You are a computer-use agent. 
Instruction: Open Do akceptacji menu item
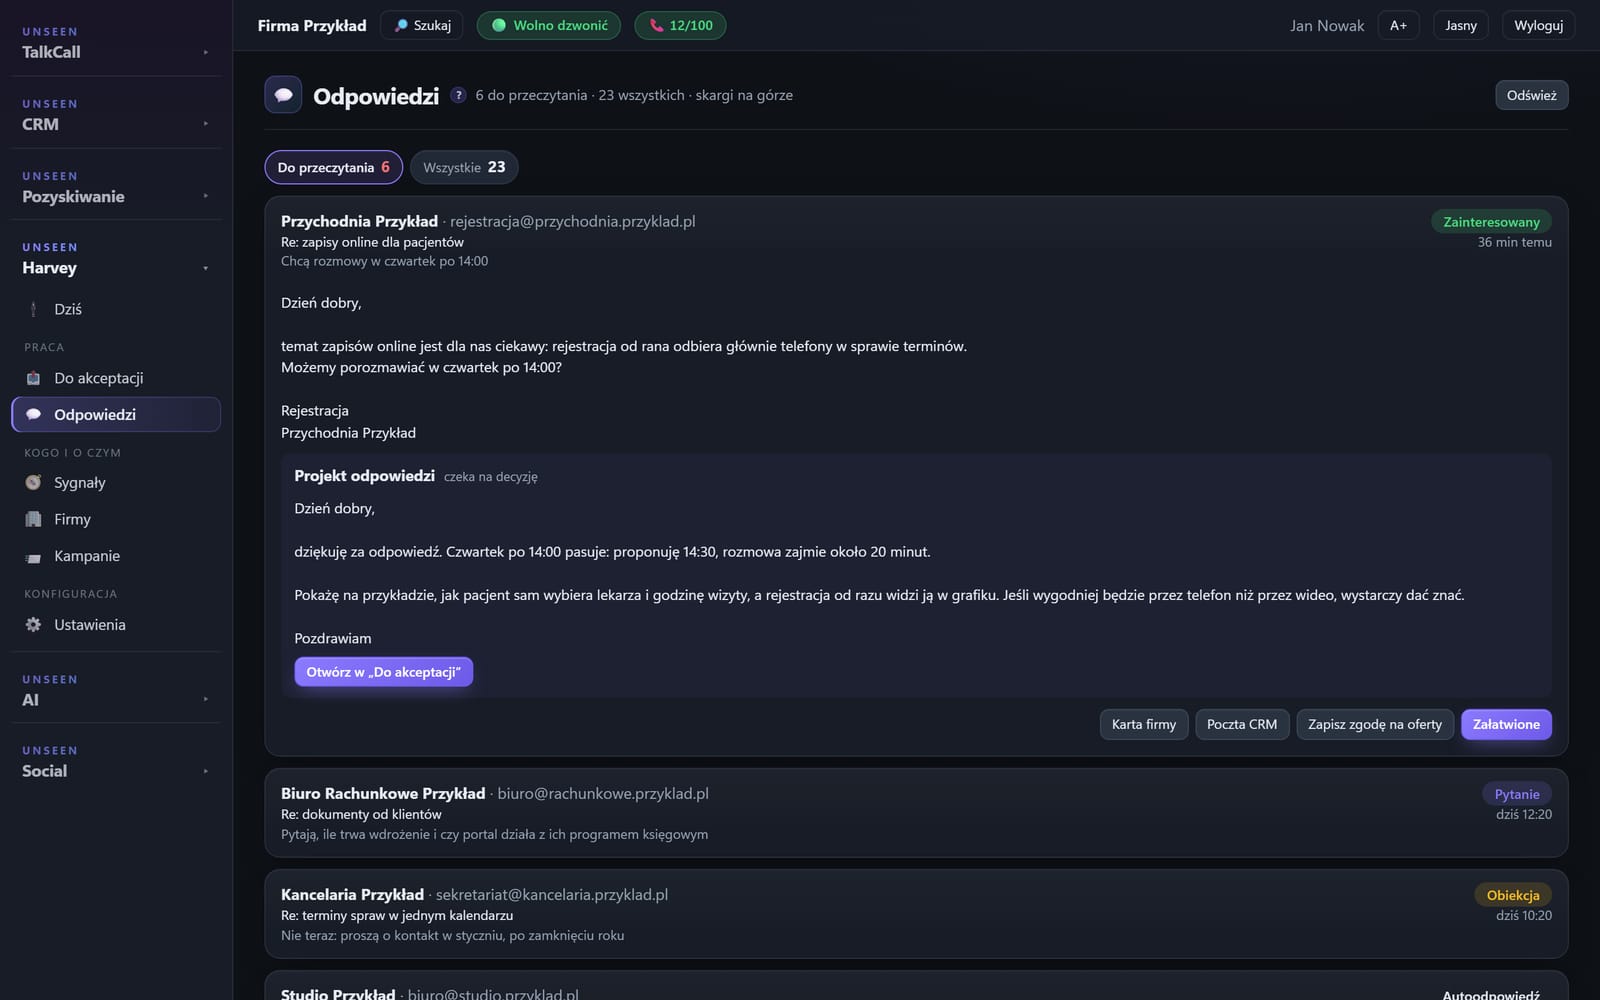click(x=116, y=378)
